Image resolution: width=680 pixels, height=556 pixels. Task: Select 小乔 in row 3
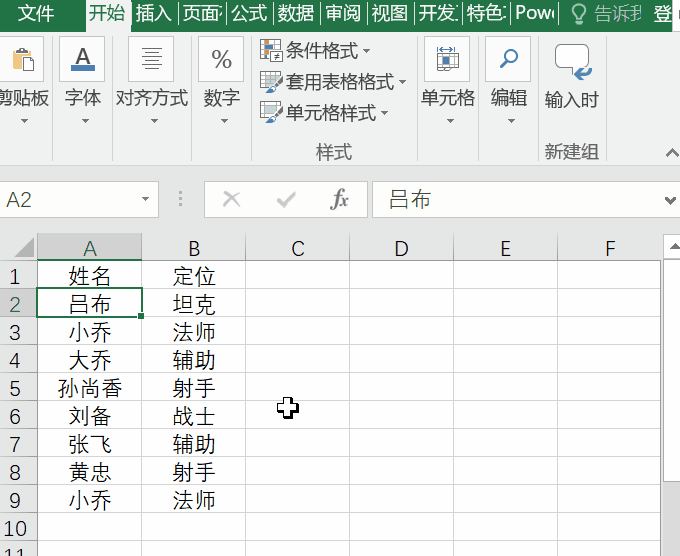(x=89, y=333)
